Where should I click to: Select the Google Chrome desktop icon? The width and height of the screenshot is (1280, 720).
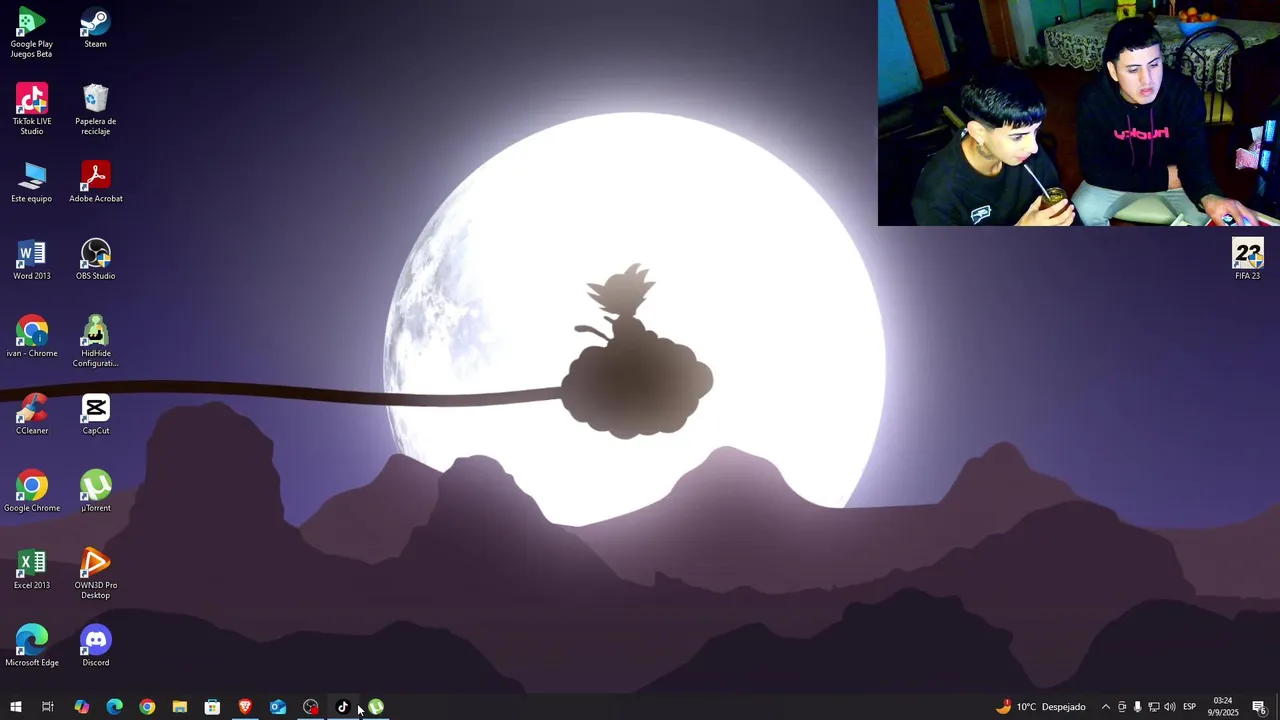point(32,491)
